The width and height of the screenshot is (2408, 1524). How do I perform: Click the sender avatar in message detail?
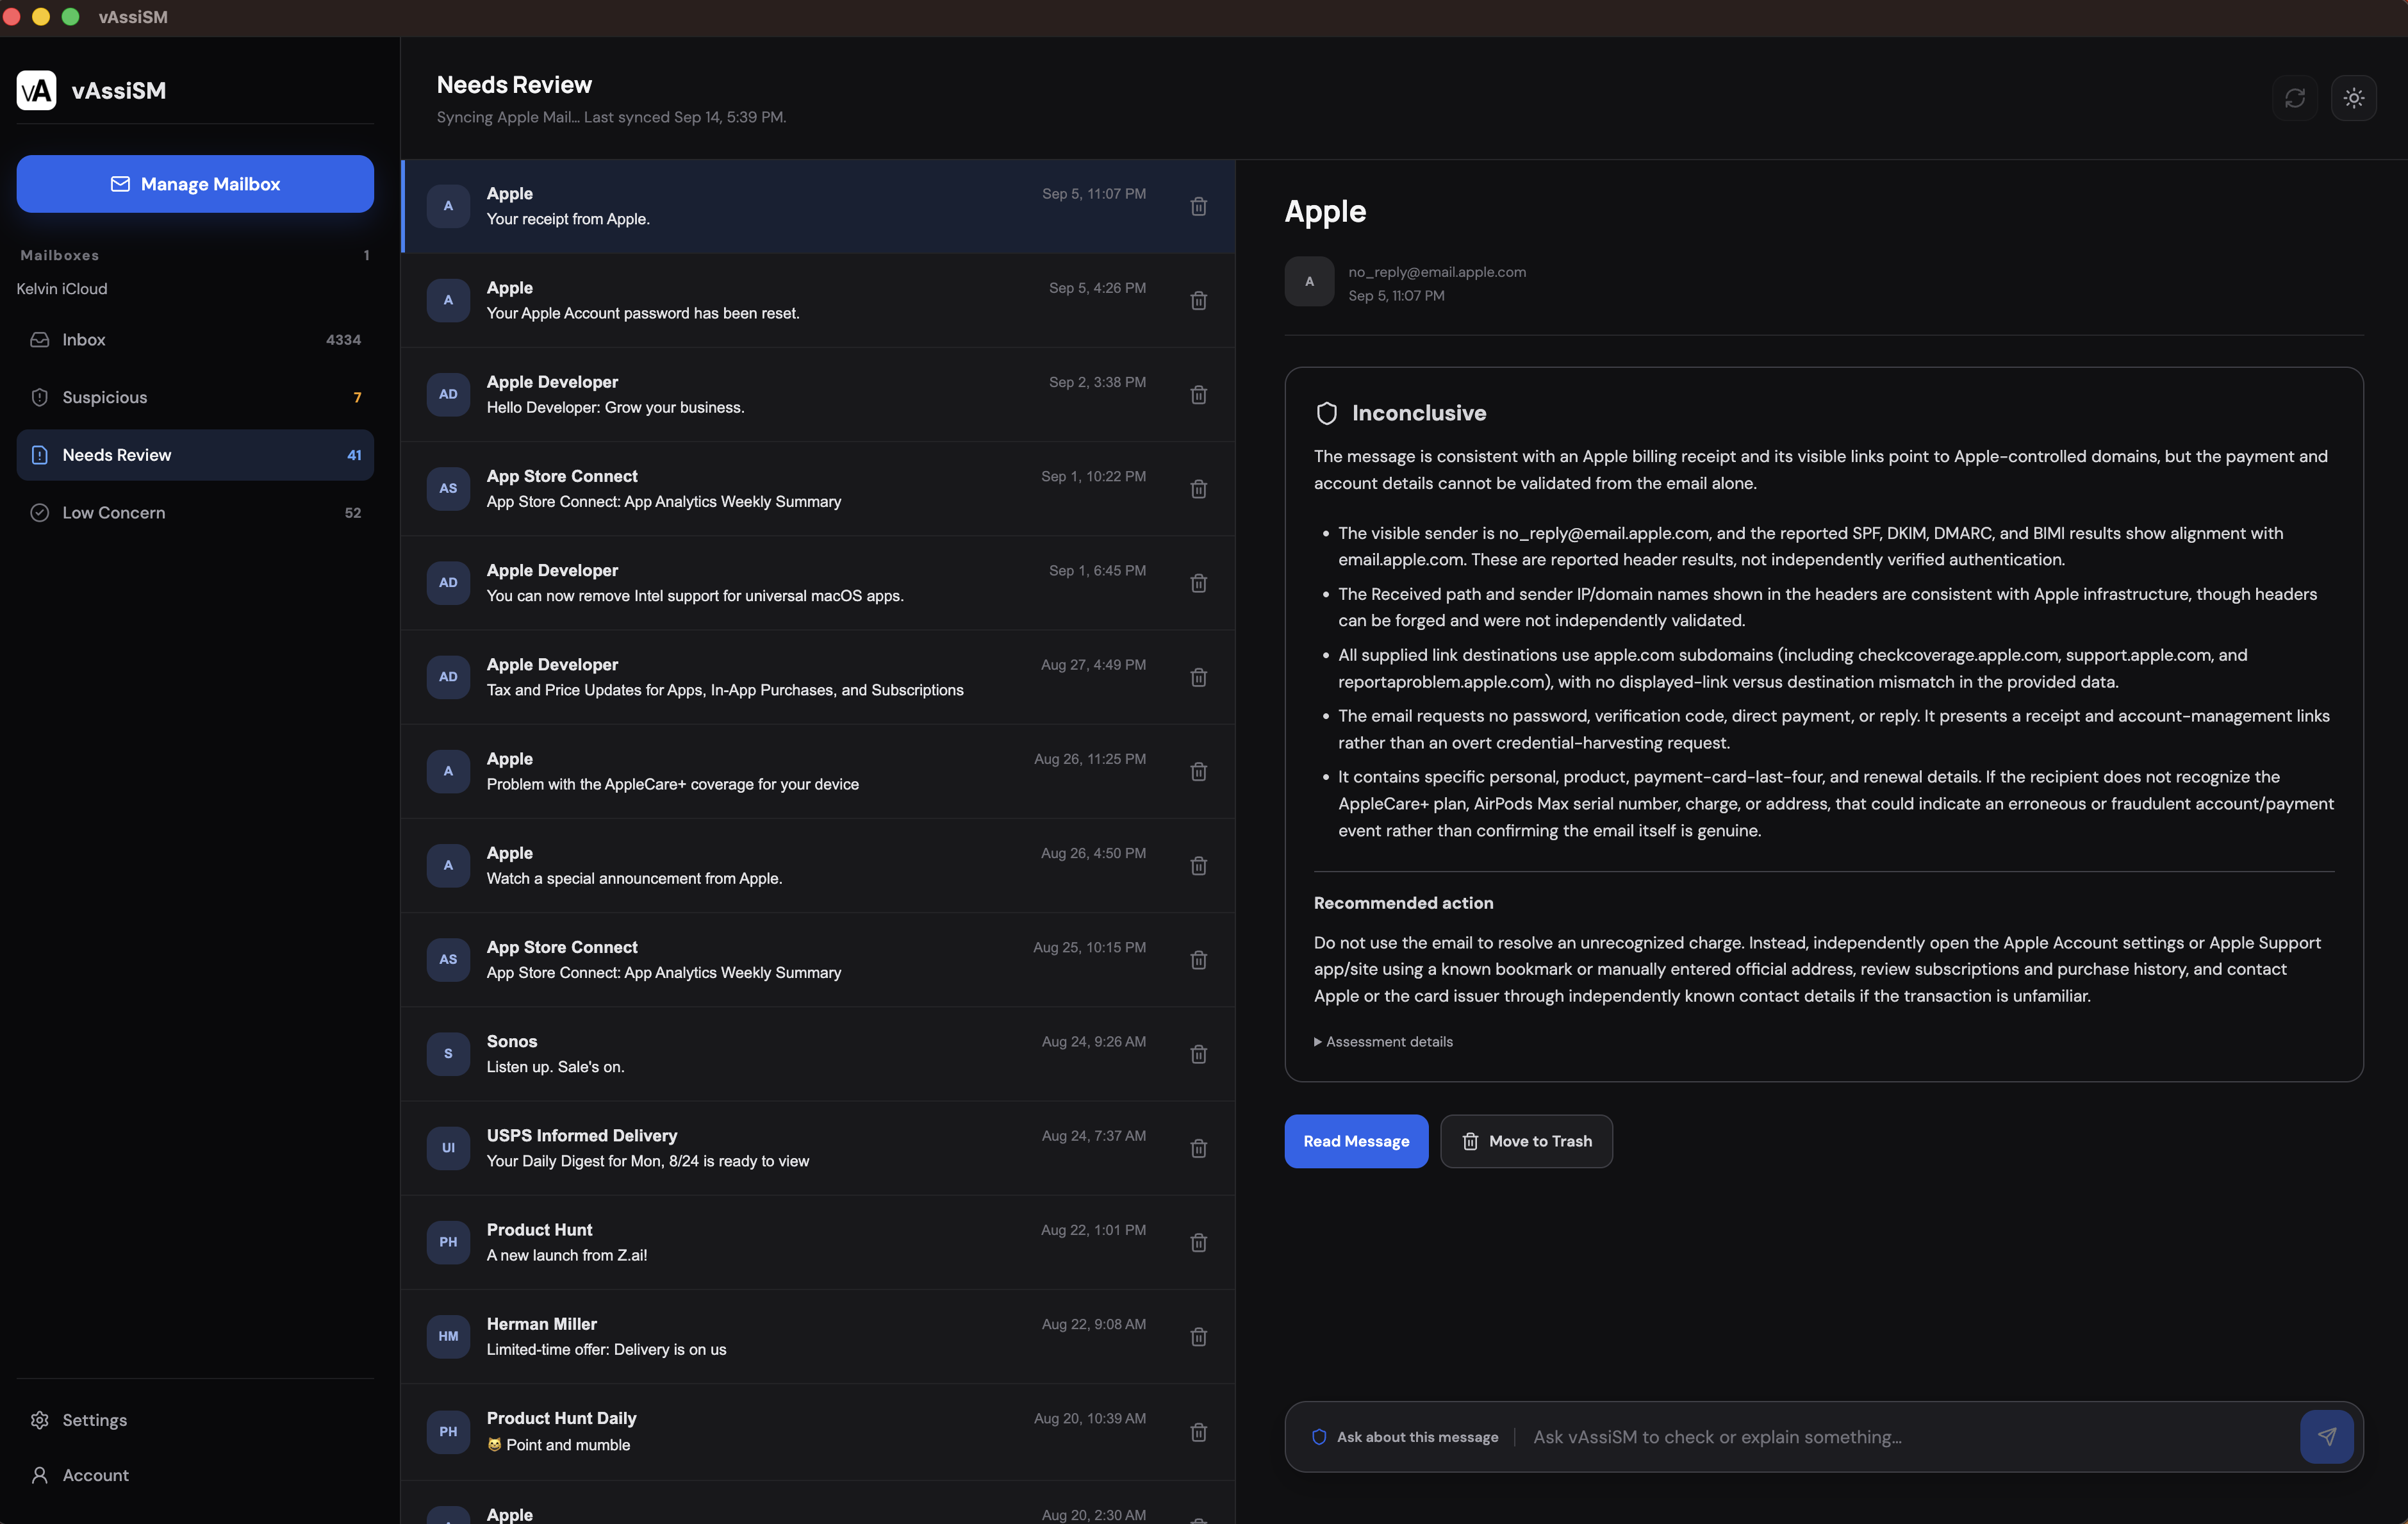click(1309, 281)
